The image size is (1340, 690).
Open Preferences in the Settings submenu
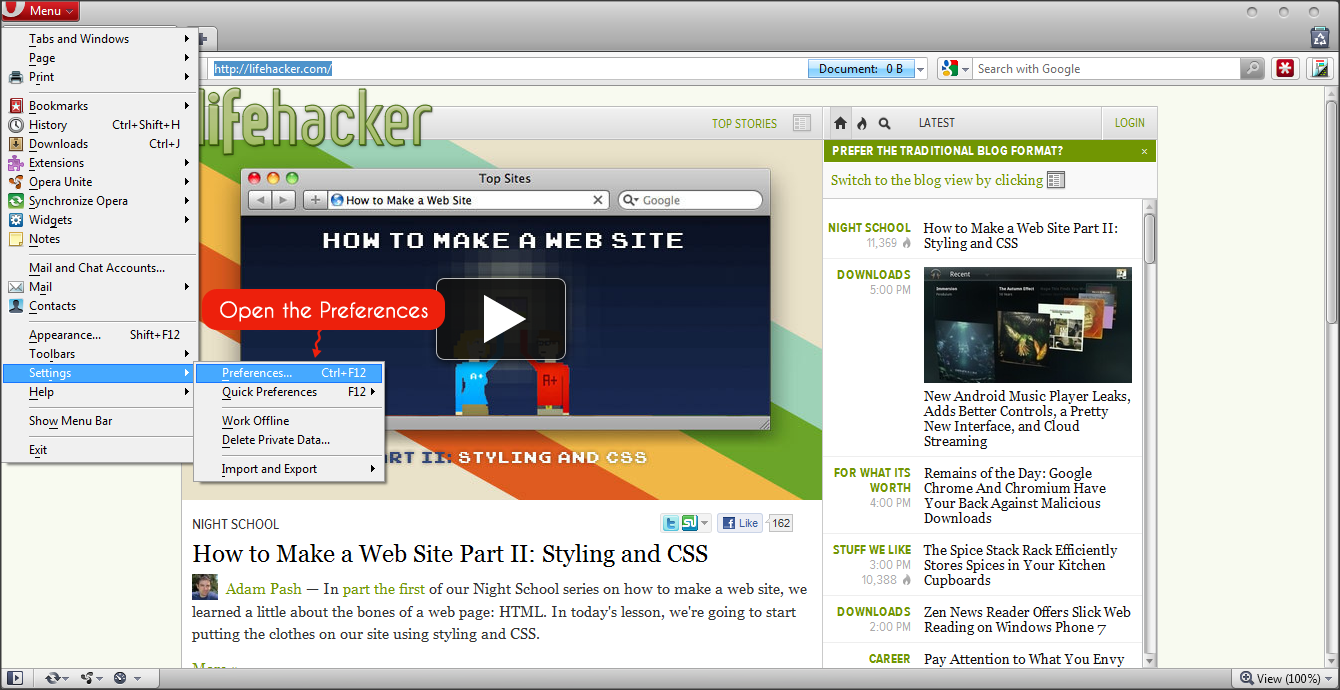289,373
